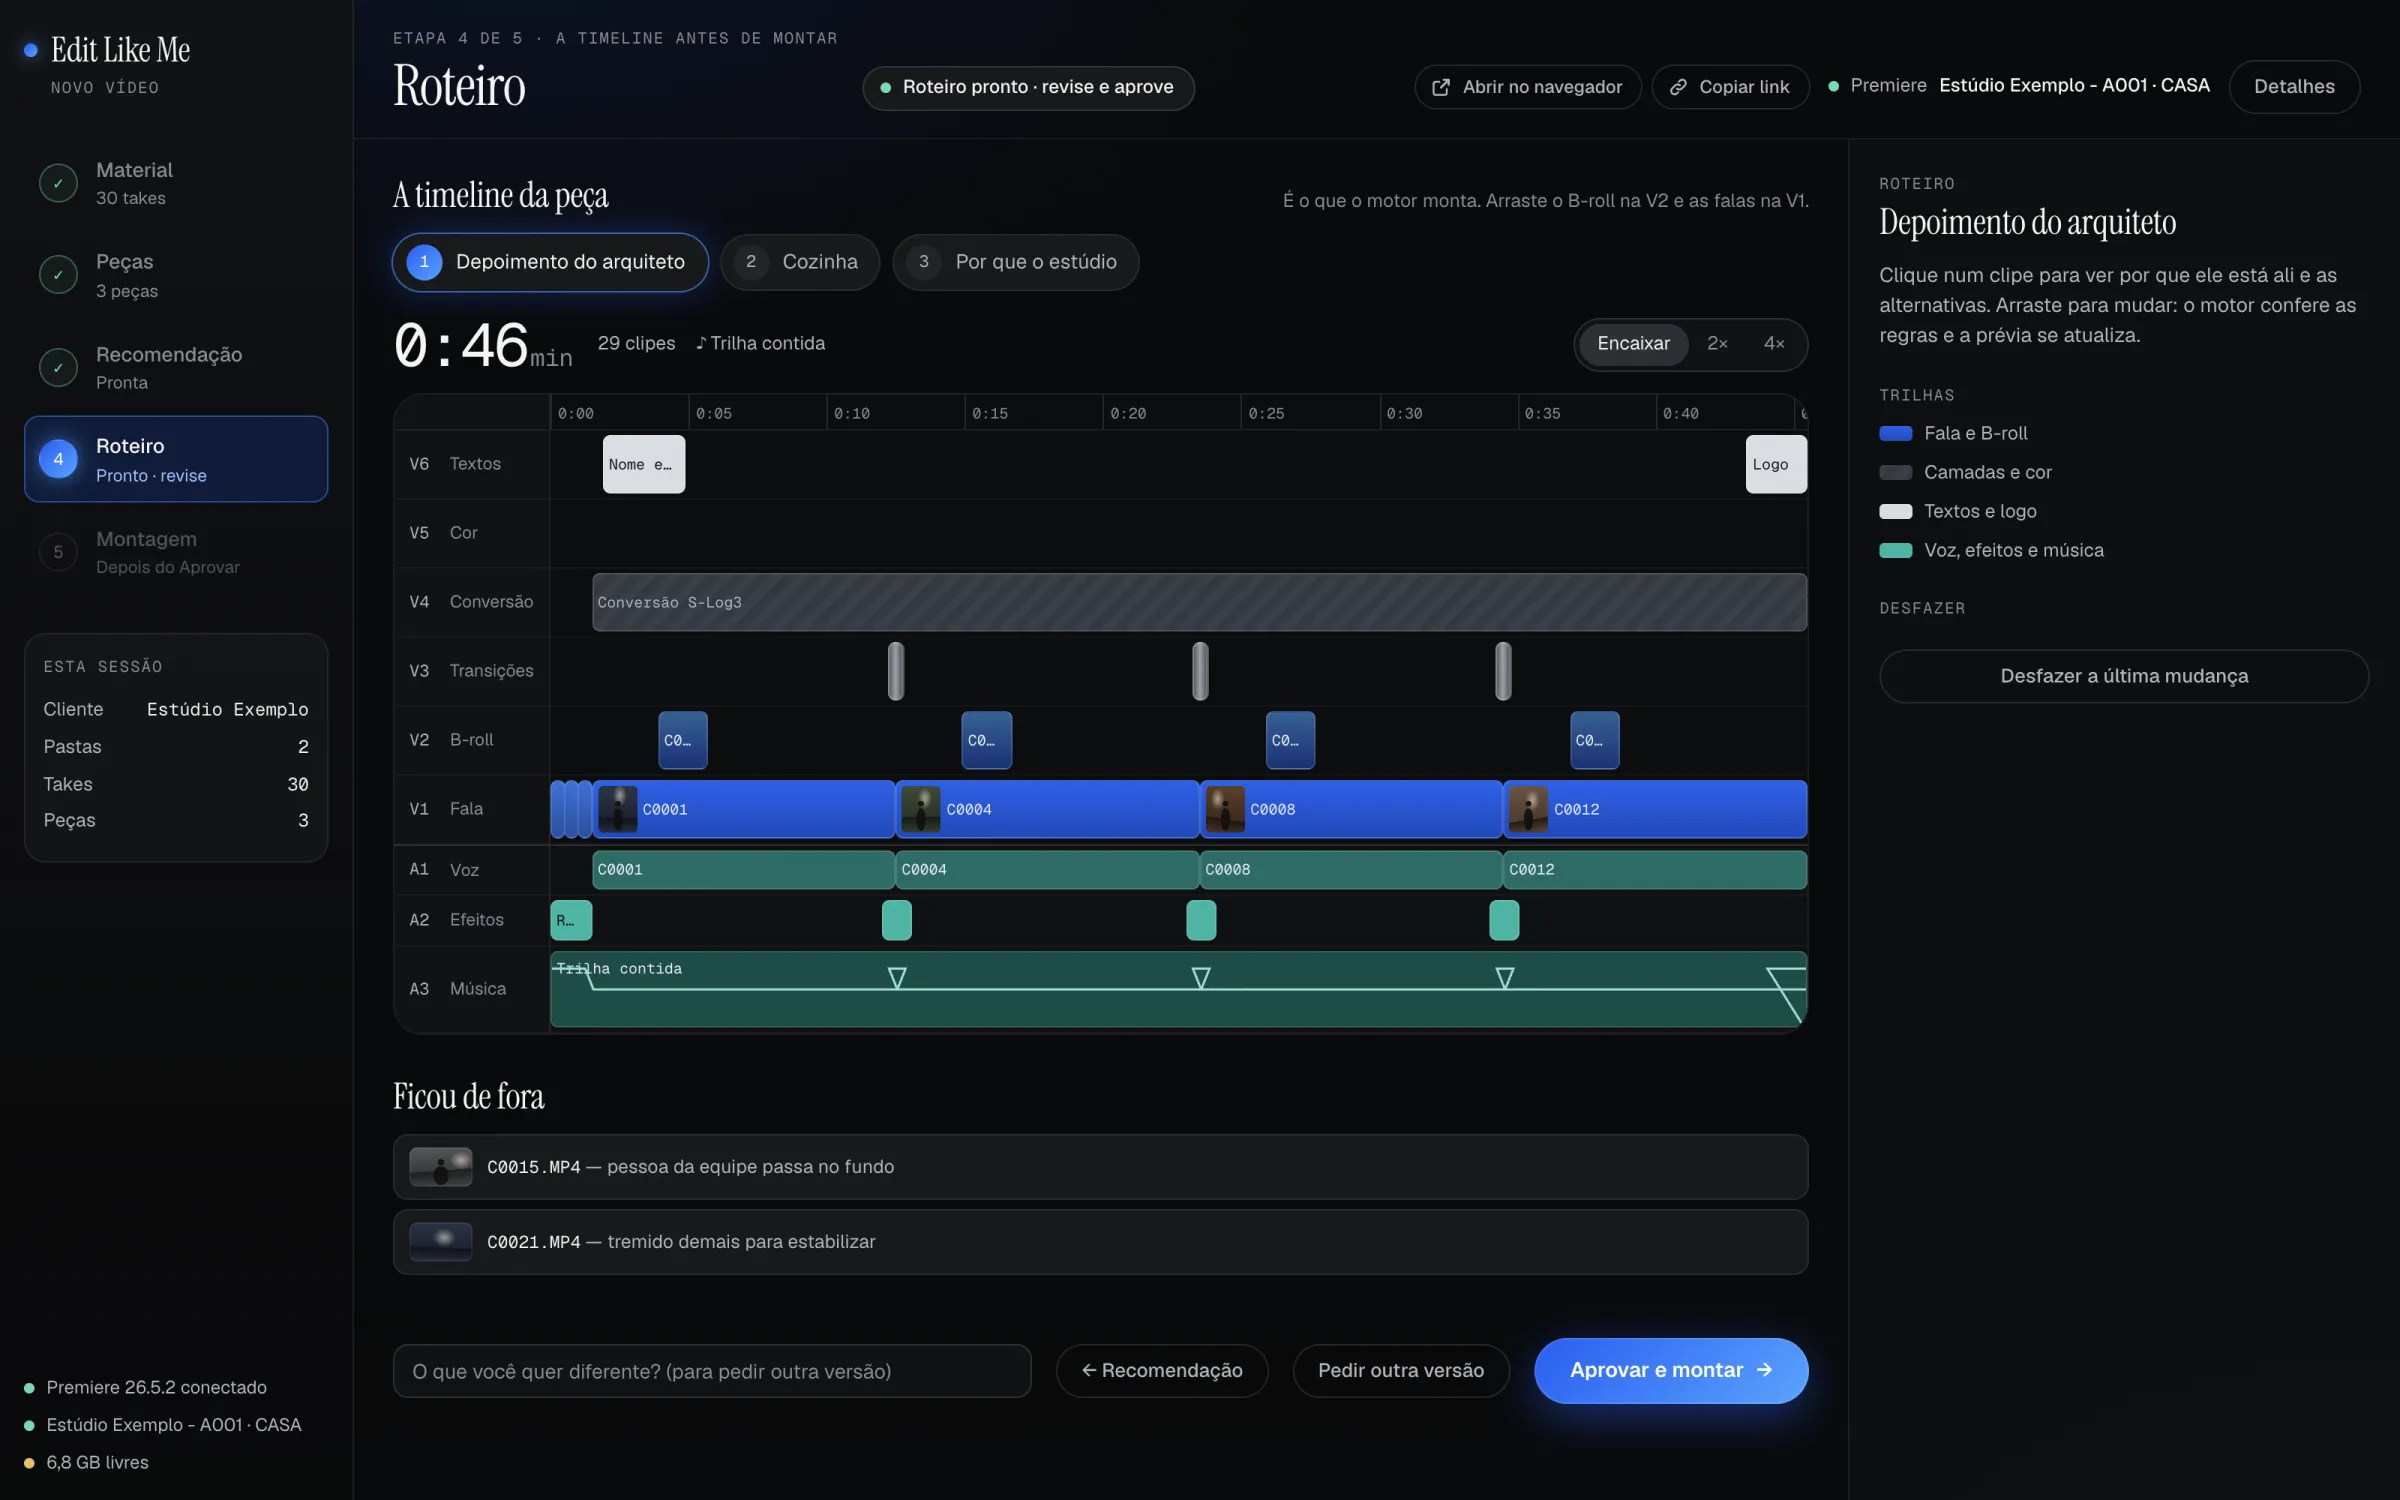The width and height of the screenshot is (2400, 1500).
Task: Click the first transition marker on V3 Transições
Action: point(896,671)
